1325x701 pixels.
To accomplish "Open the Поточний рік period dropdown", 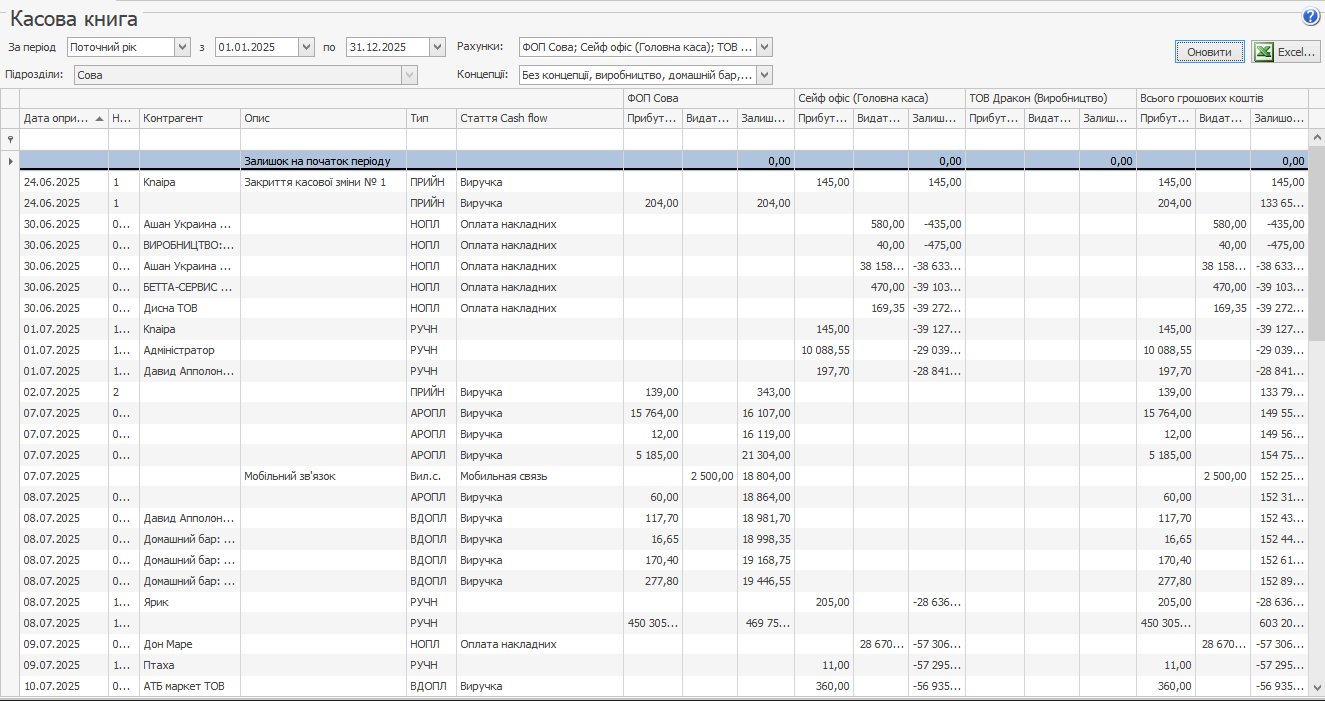I will click(x=181, y=47).
